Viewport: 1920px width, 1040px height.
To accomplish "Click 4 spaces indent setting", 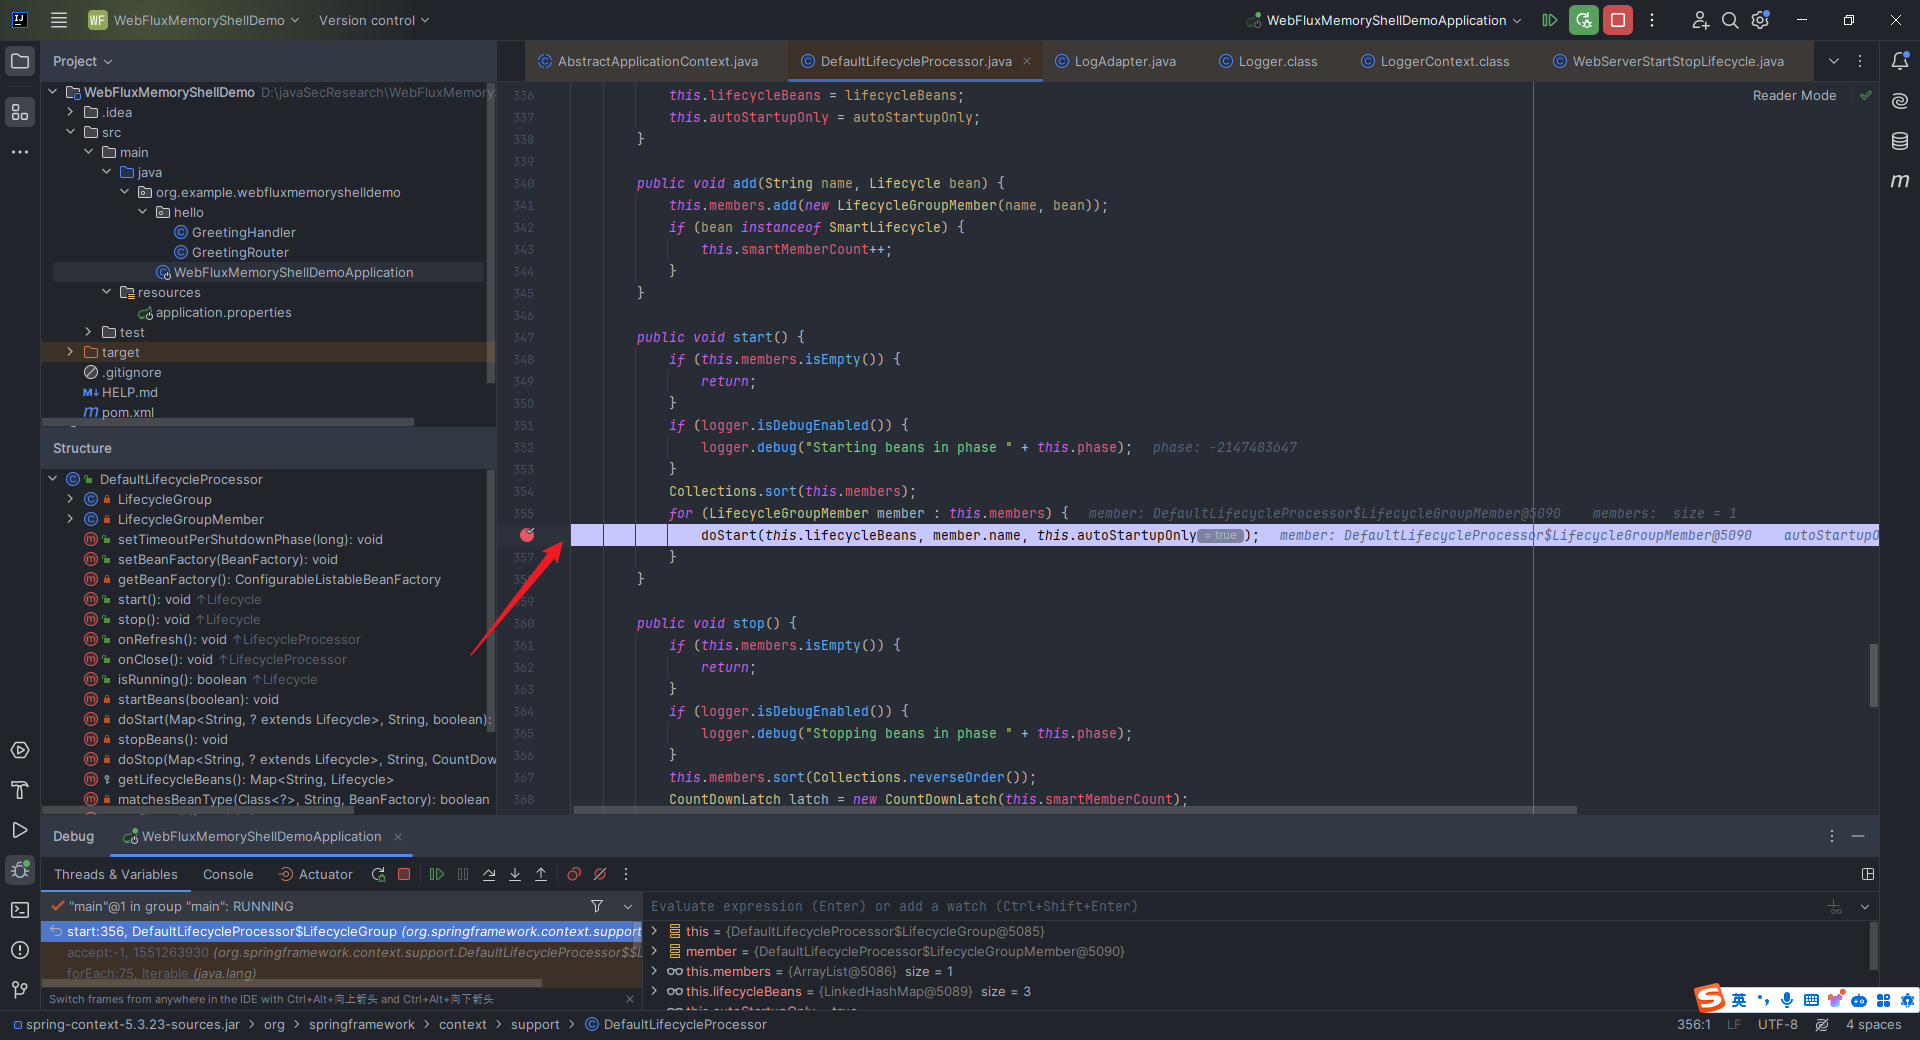I will (1874, 1024).
